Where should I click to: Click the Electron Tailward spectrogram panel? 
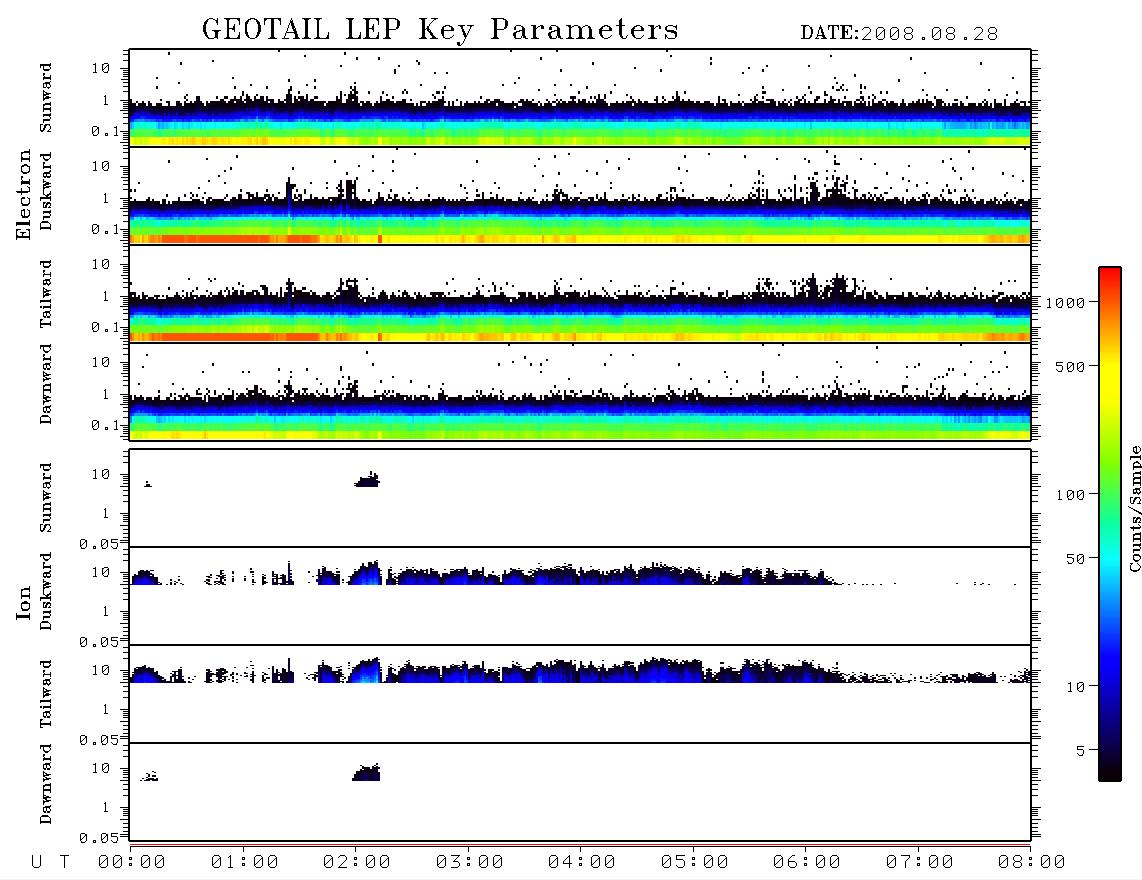tap(580, 294)
